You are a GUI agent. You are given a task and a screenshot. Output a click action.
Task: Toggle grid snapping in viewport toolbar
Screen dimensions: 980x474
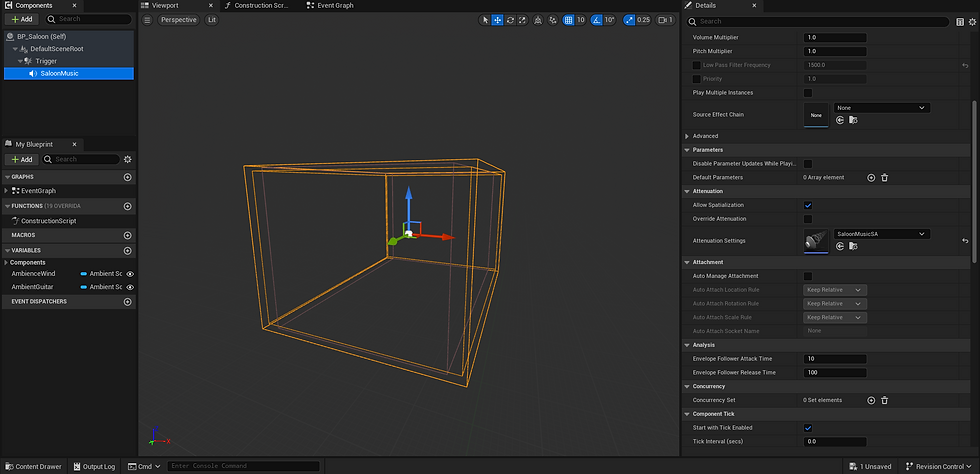click(x=568, y=20)
